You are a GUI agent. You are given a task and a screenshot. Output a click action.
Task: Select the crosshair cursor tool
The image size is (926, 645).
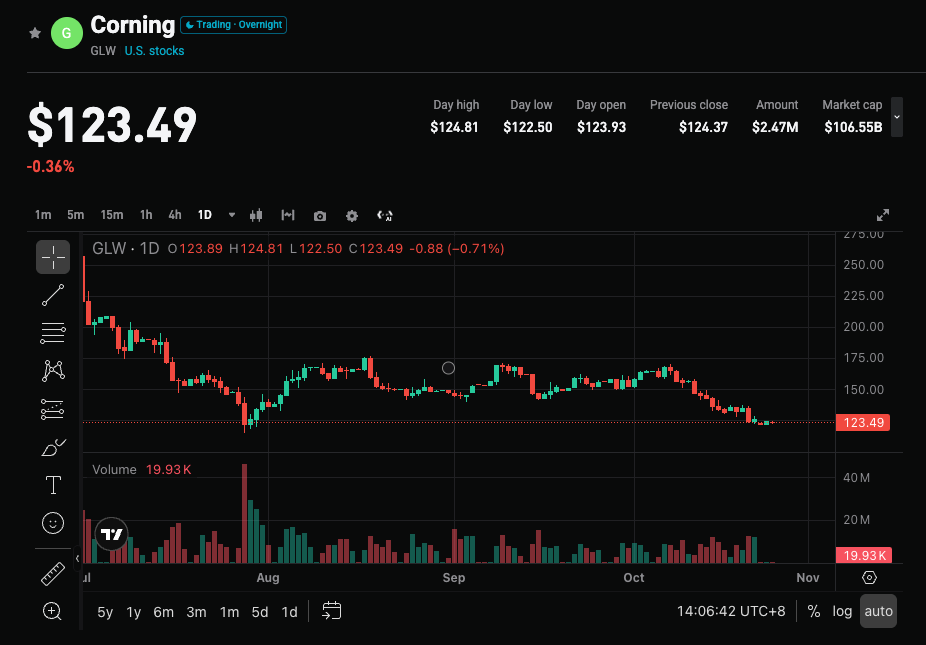click(53, 257)
